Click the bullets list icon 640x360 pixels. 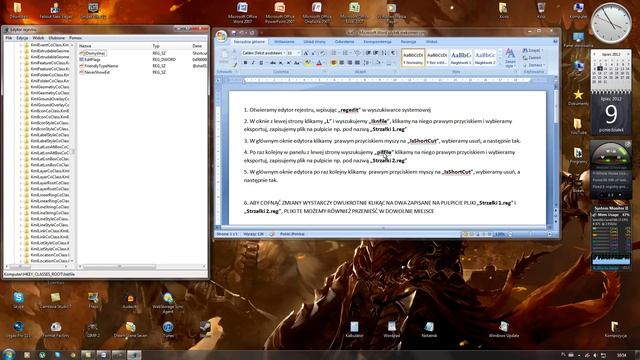point(333,53)
